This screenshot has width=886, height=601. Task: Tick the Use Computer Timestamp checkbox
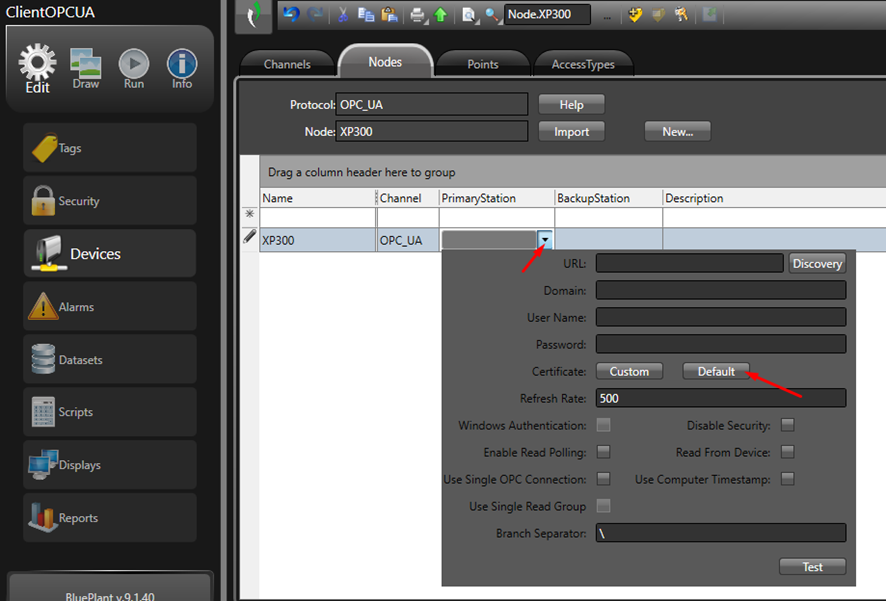coord(788,480)
